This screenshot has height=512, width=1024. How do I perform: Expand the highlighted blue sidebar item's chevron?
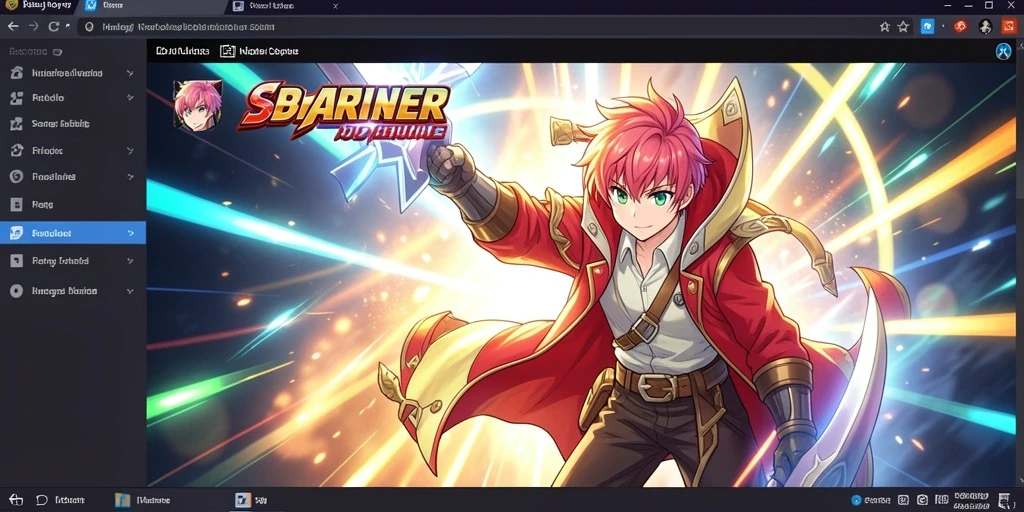[131, 233]
